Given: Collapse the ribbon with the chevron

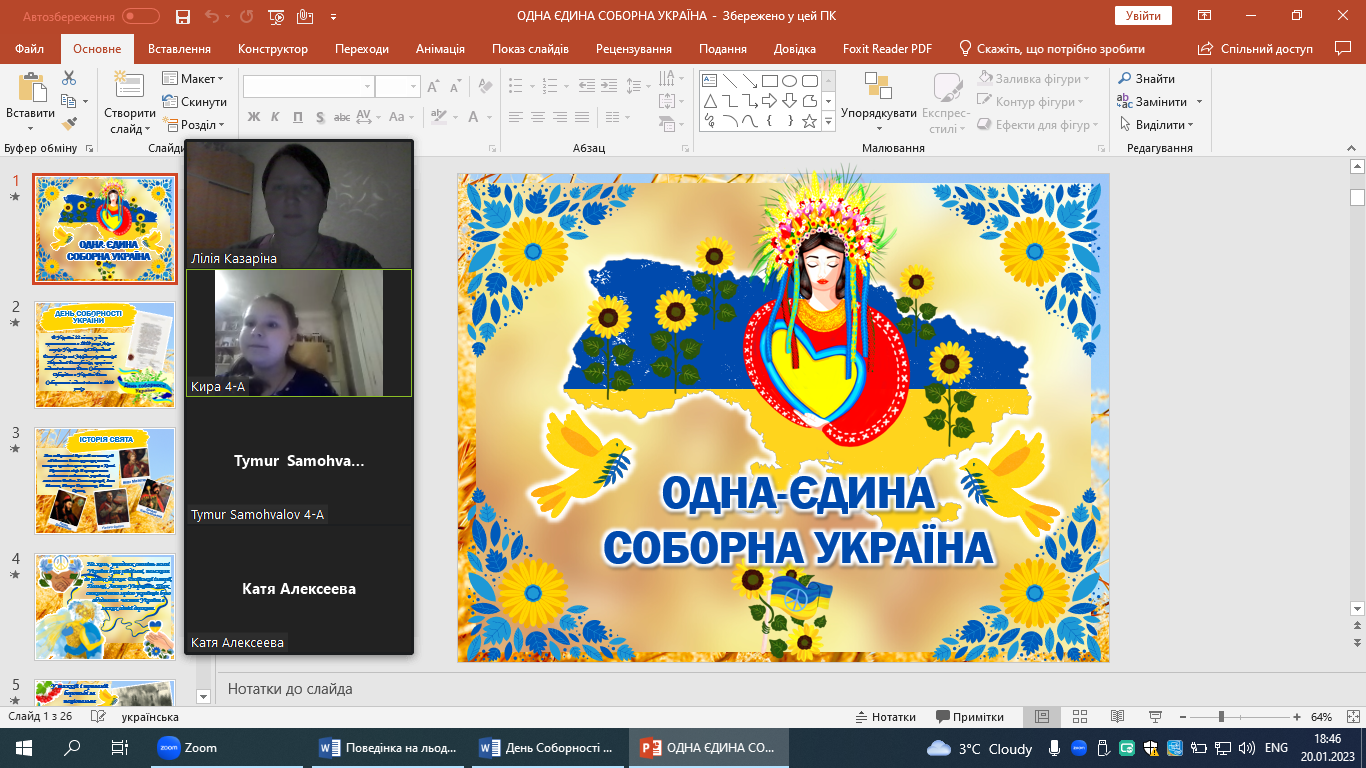Looking at the screenshot, I should coord(1350,147).
